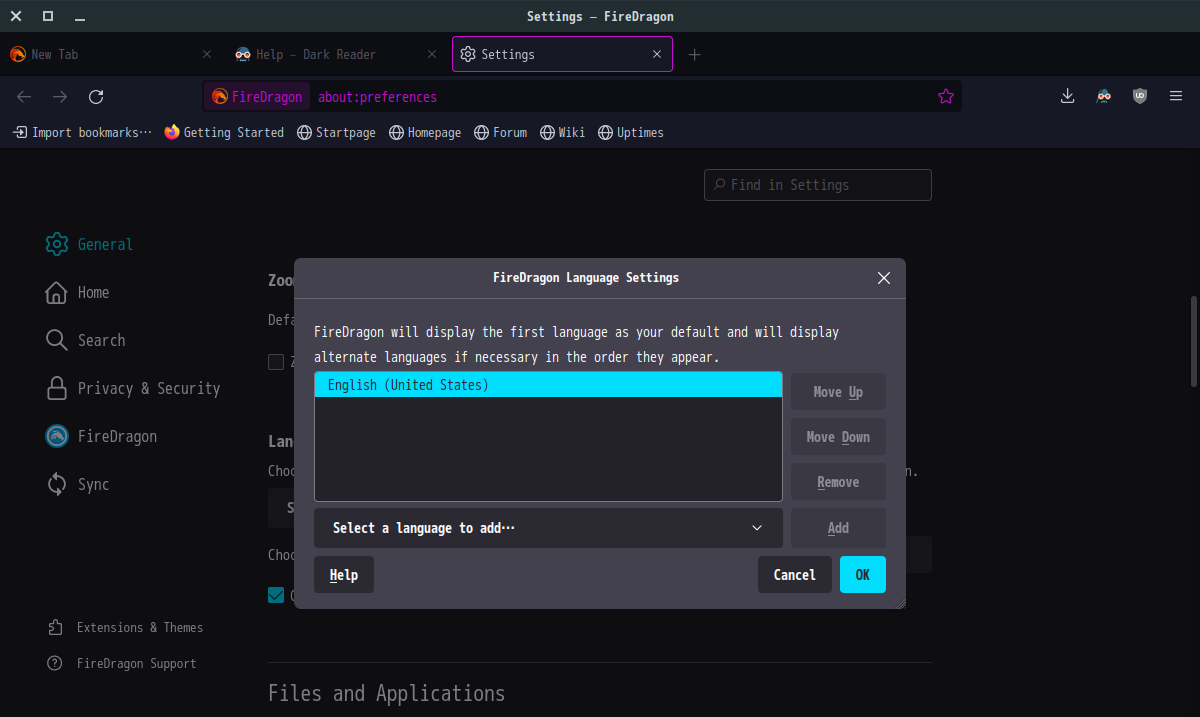Open Sync settings category
The width and height of the screenshot is (1200, 717).
78,484
